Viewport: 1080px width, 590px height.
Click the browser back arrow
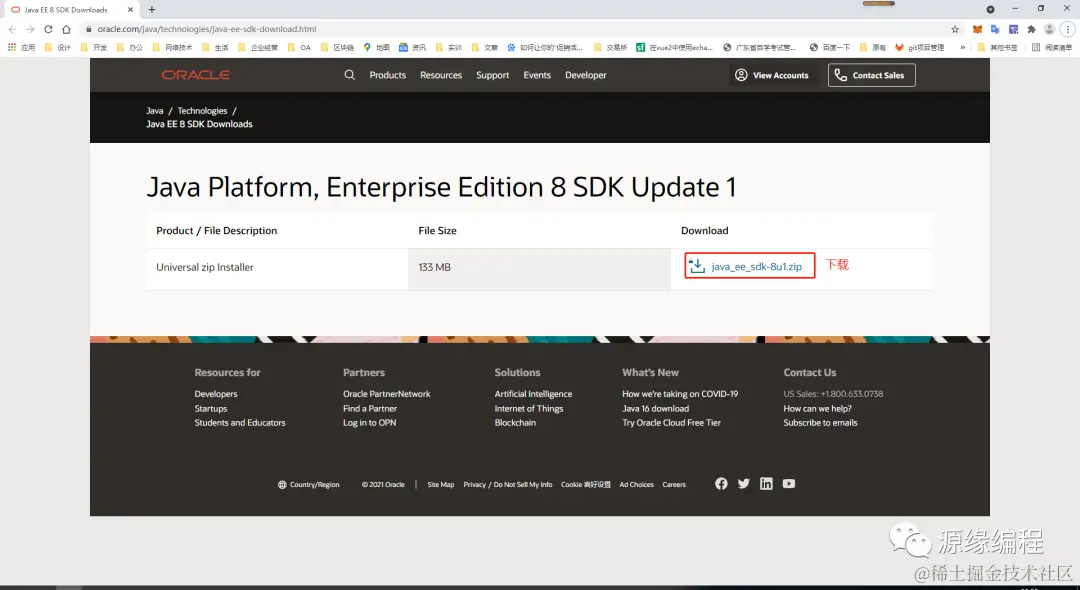pyautogui.click(x=12, y=29)
